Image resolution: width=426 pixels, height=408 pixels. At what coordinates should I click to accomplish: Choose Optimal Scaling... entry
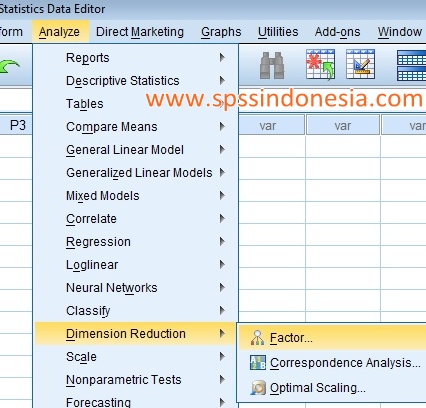332,388
